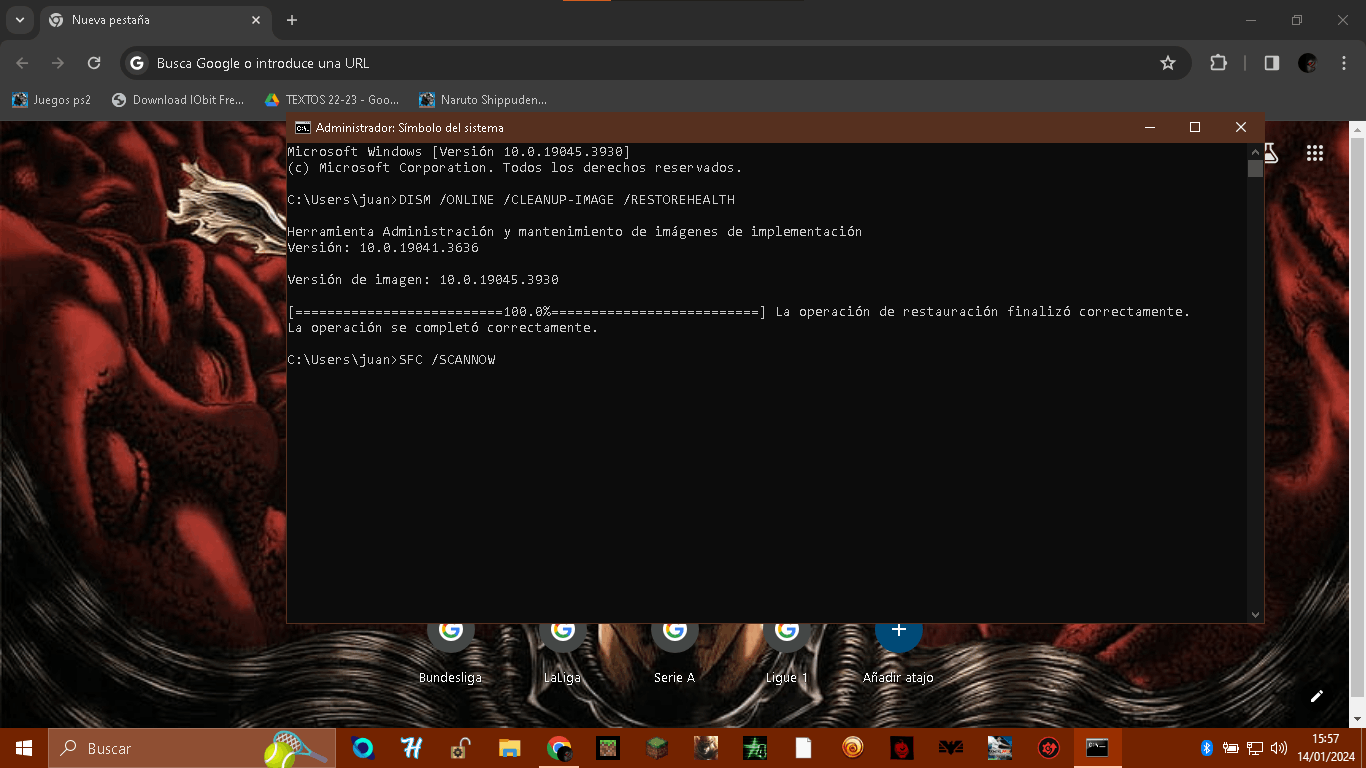This screenshot has height=768, width=1366.
Task: Open the green number 4 game taskbar icon
Action: click(x=755, y=748)
